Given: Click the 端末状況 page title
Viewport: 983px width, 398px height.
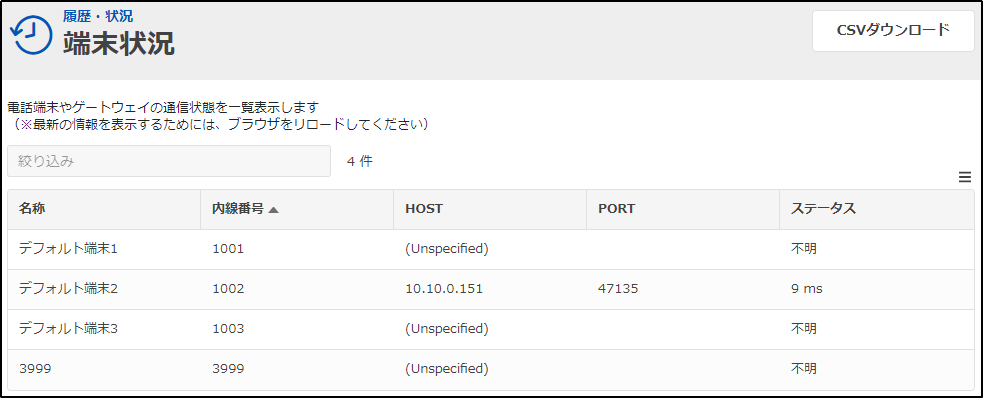Looking at the screenshot, I should tap(118, 44).
